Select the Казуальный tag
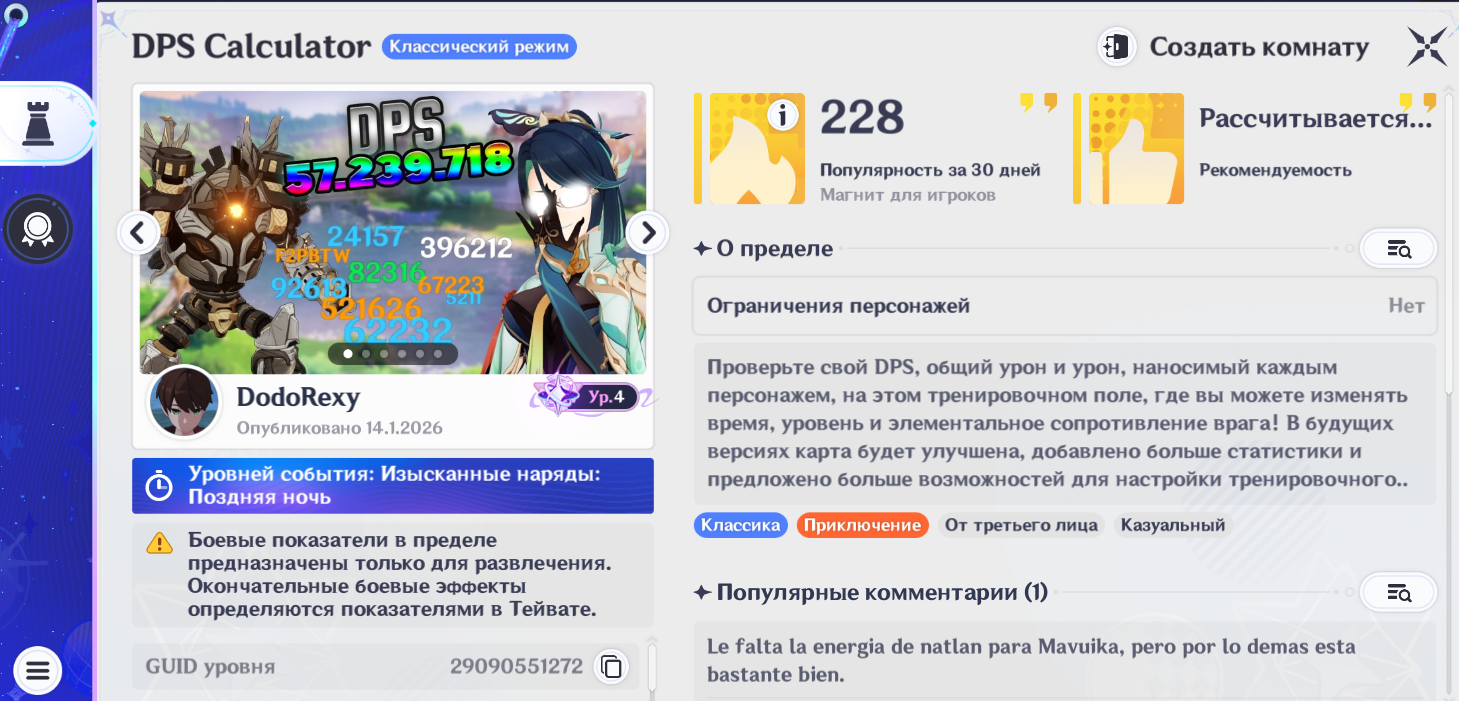 (1172, 525)
